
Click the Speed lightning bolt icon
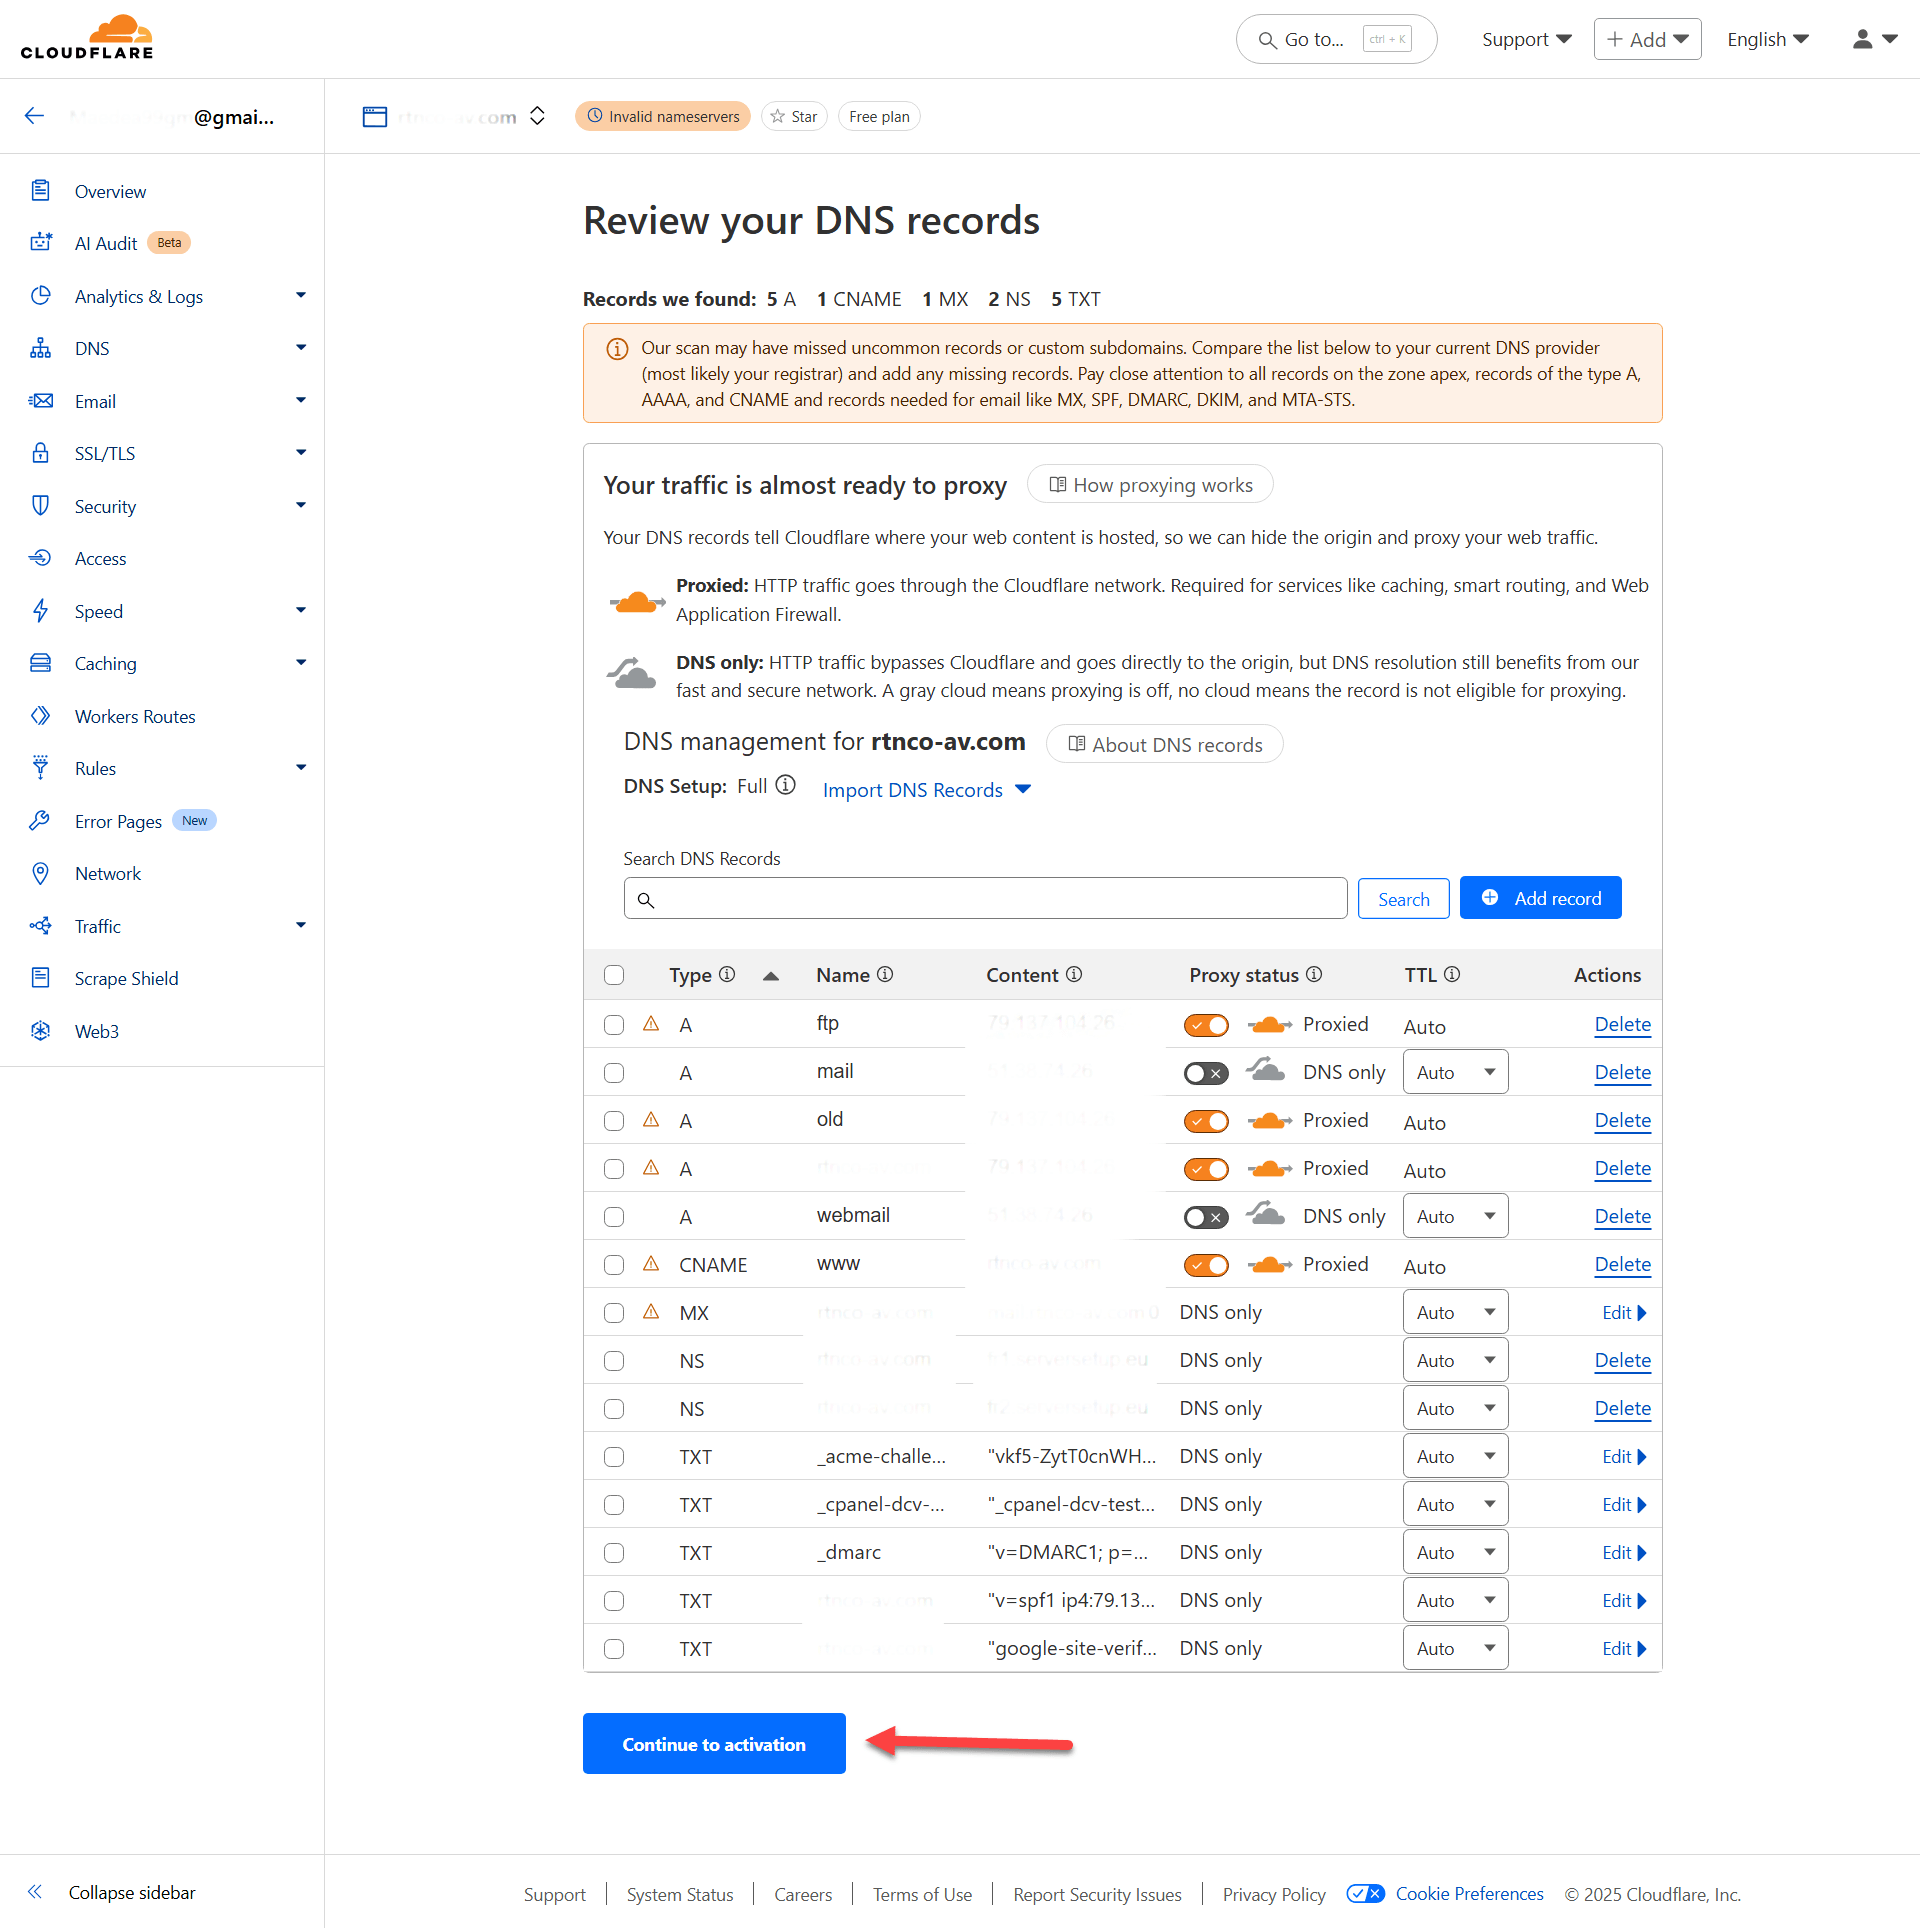coord(40,610)
